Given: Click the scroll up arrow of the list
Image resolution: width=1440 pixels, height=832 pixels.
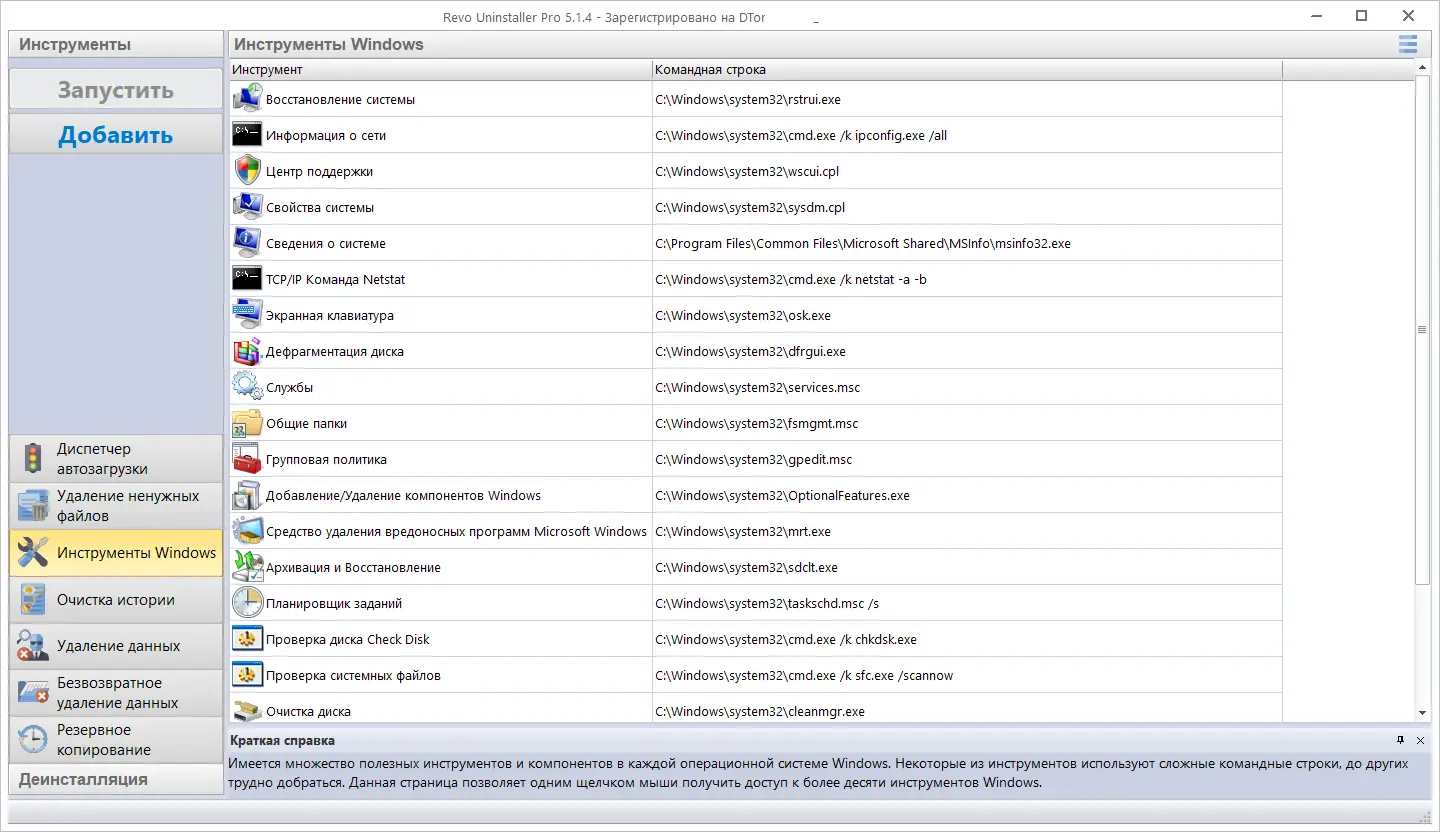Looking at the screenshot, I should point(1422,69).
